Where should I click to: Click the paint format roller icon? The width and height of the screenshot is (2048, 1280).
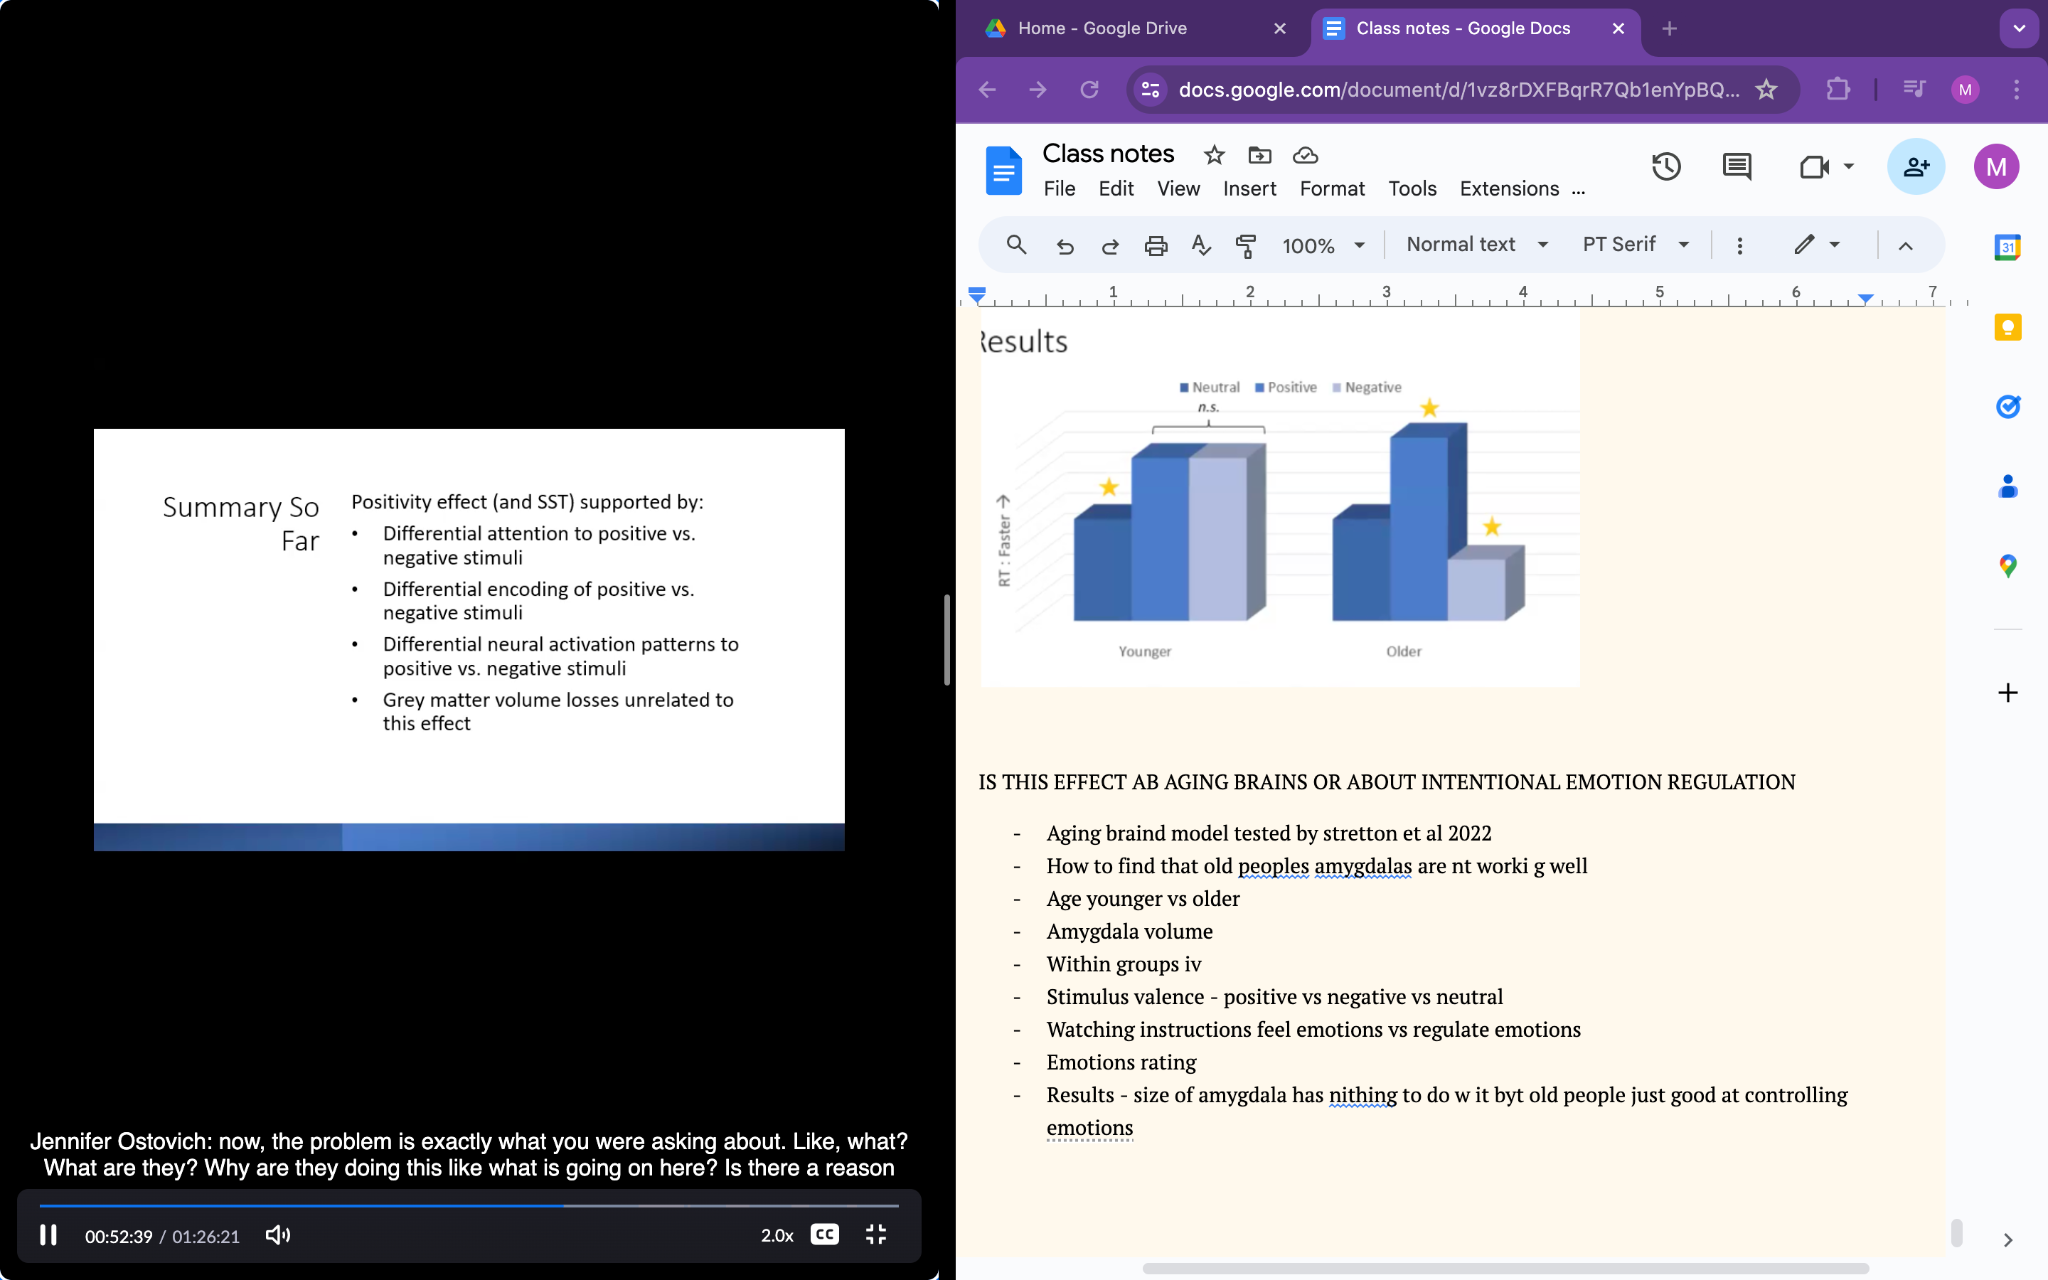1246,245
